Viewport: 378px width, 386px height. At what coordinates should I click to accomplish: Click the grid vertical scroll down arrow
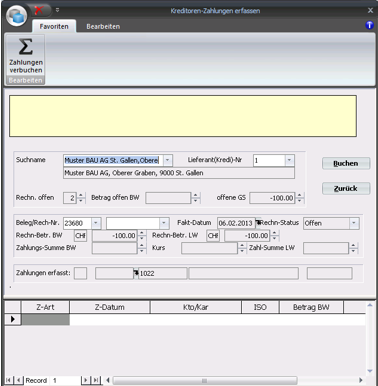370,371
